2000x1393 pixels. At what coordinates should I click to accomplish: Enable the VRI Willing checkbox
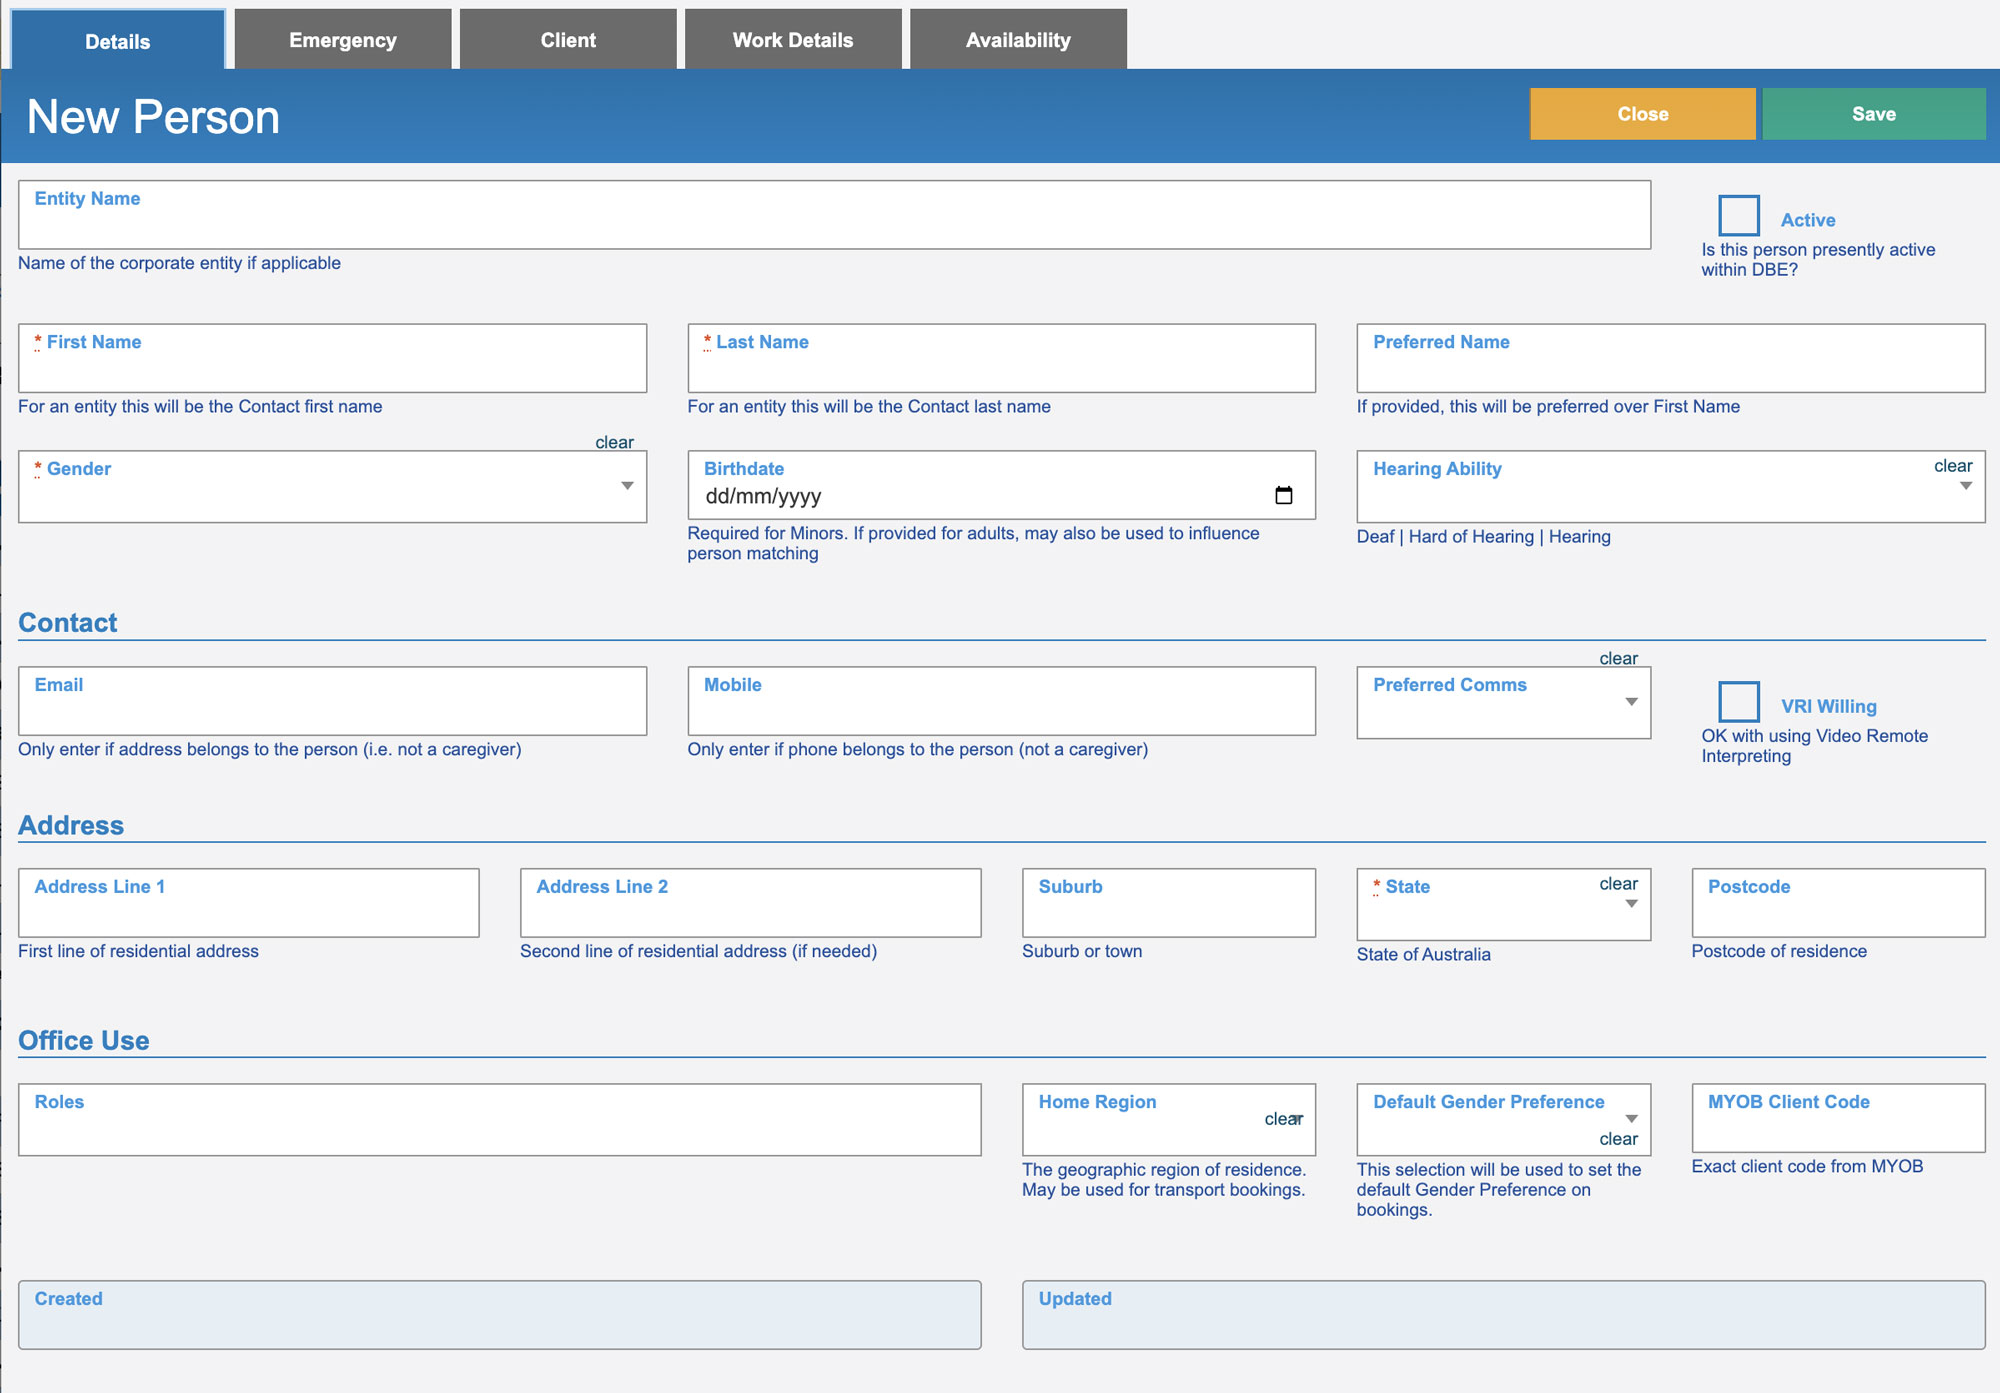tap(1738, 702)
